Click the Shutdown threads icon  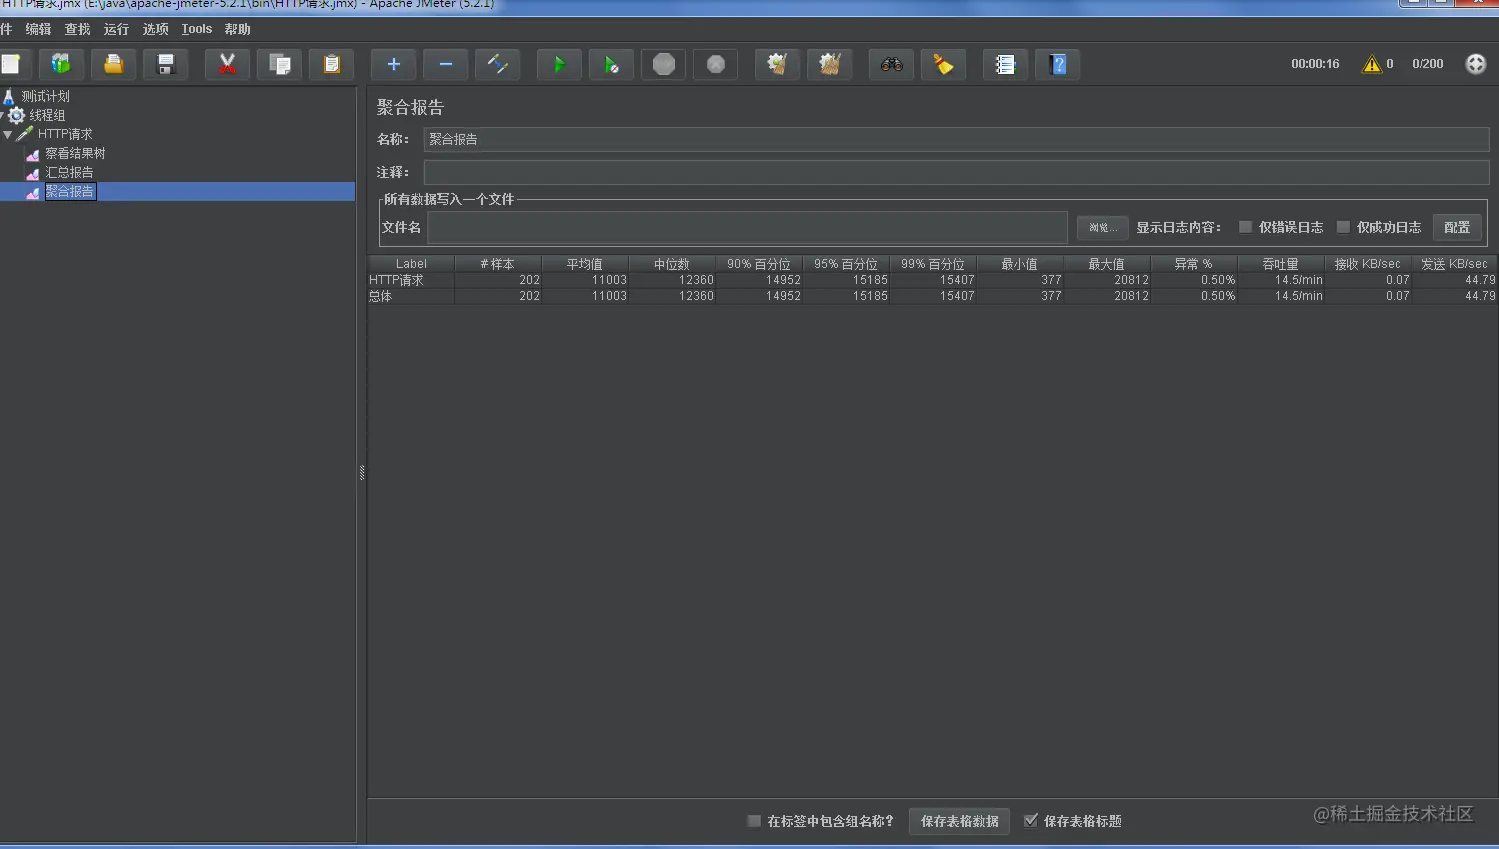coord(715,64)
